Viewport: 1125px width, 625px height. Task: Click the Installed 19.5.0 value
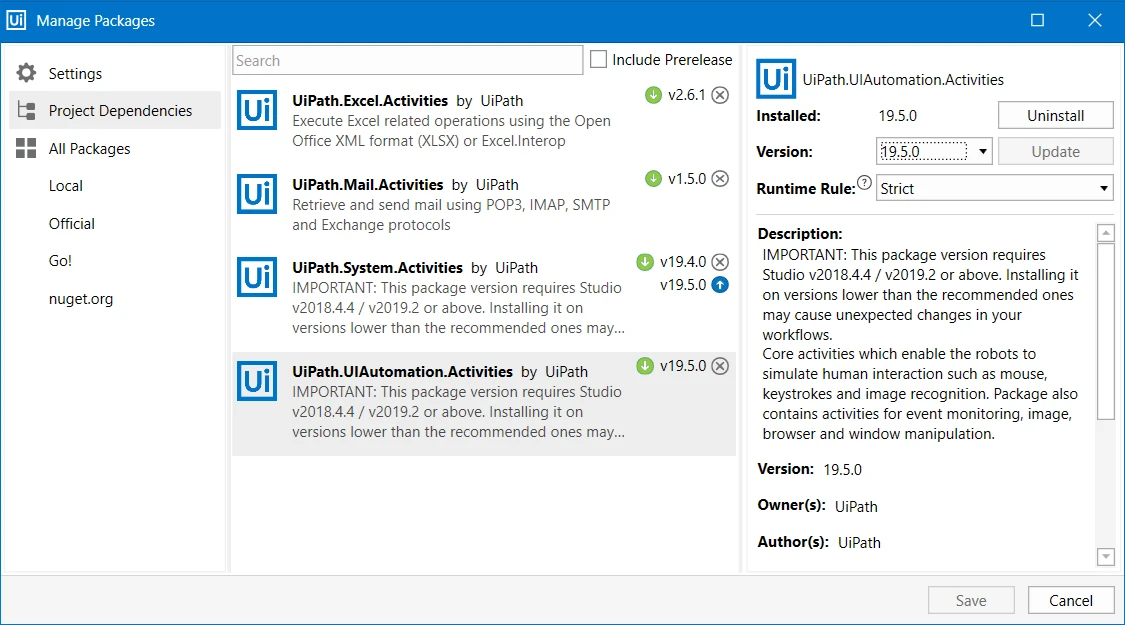(x=898, y=116)
